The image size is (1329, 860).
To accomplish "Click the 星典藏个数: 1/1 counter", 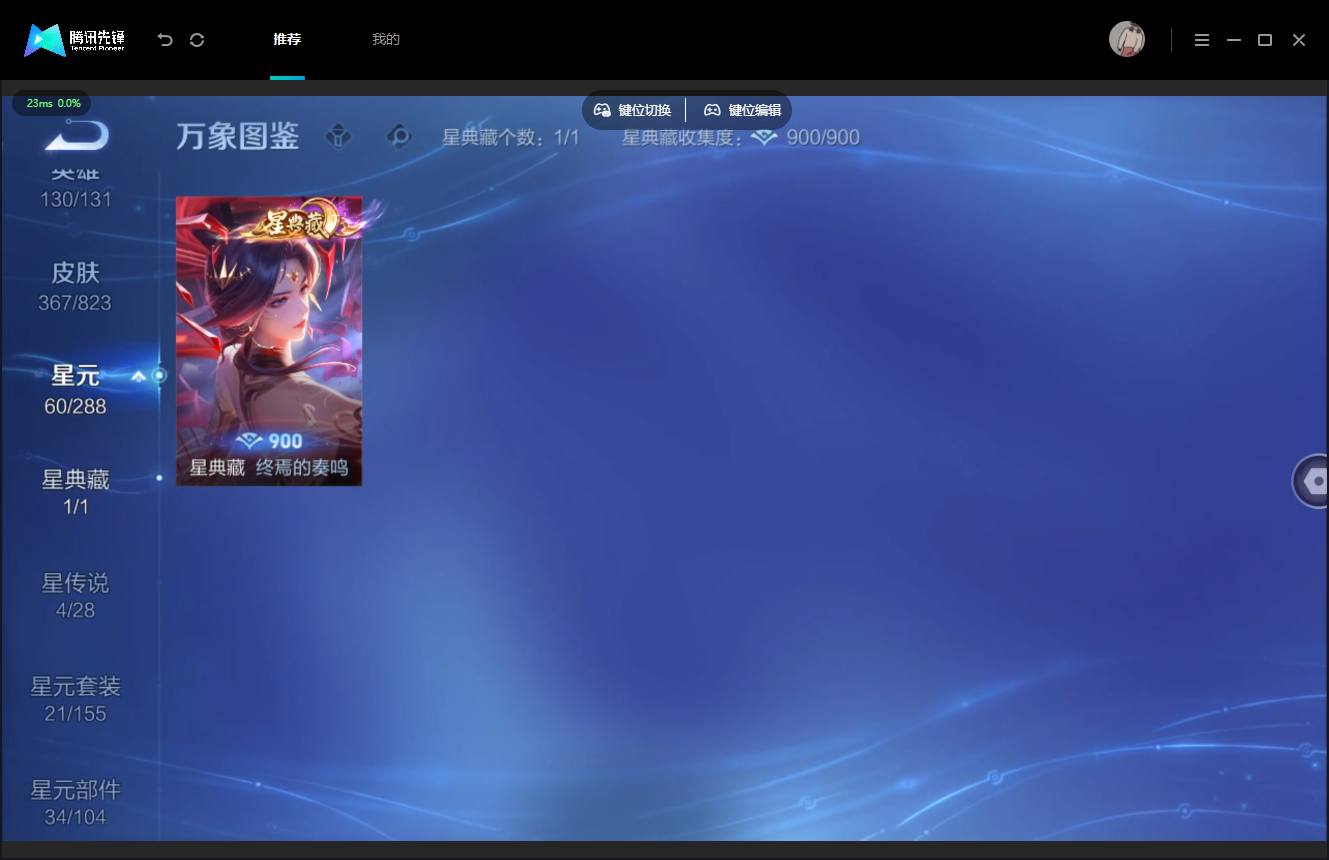I will (511, 137).
